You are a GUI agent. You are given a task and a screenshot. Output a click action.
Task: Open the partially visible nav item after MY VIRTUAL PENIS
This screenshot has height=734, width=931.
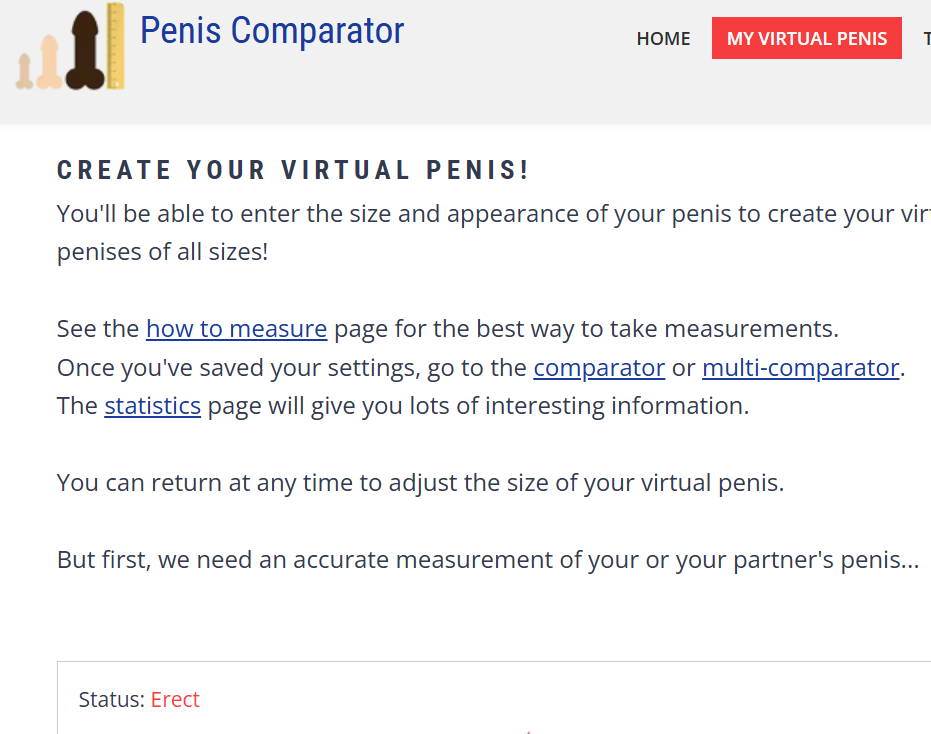click(x=927, y=38)
